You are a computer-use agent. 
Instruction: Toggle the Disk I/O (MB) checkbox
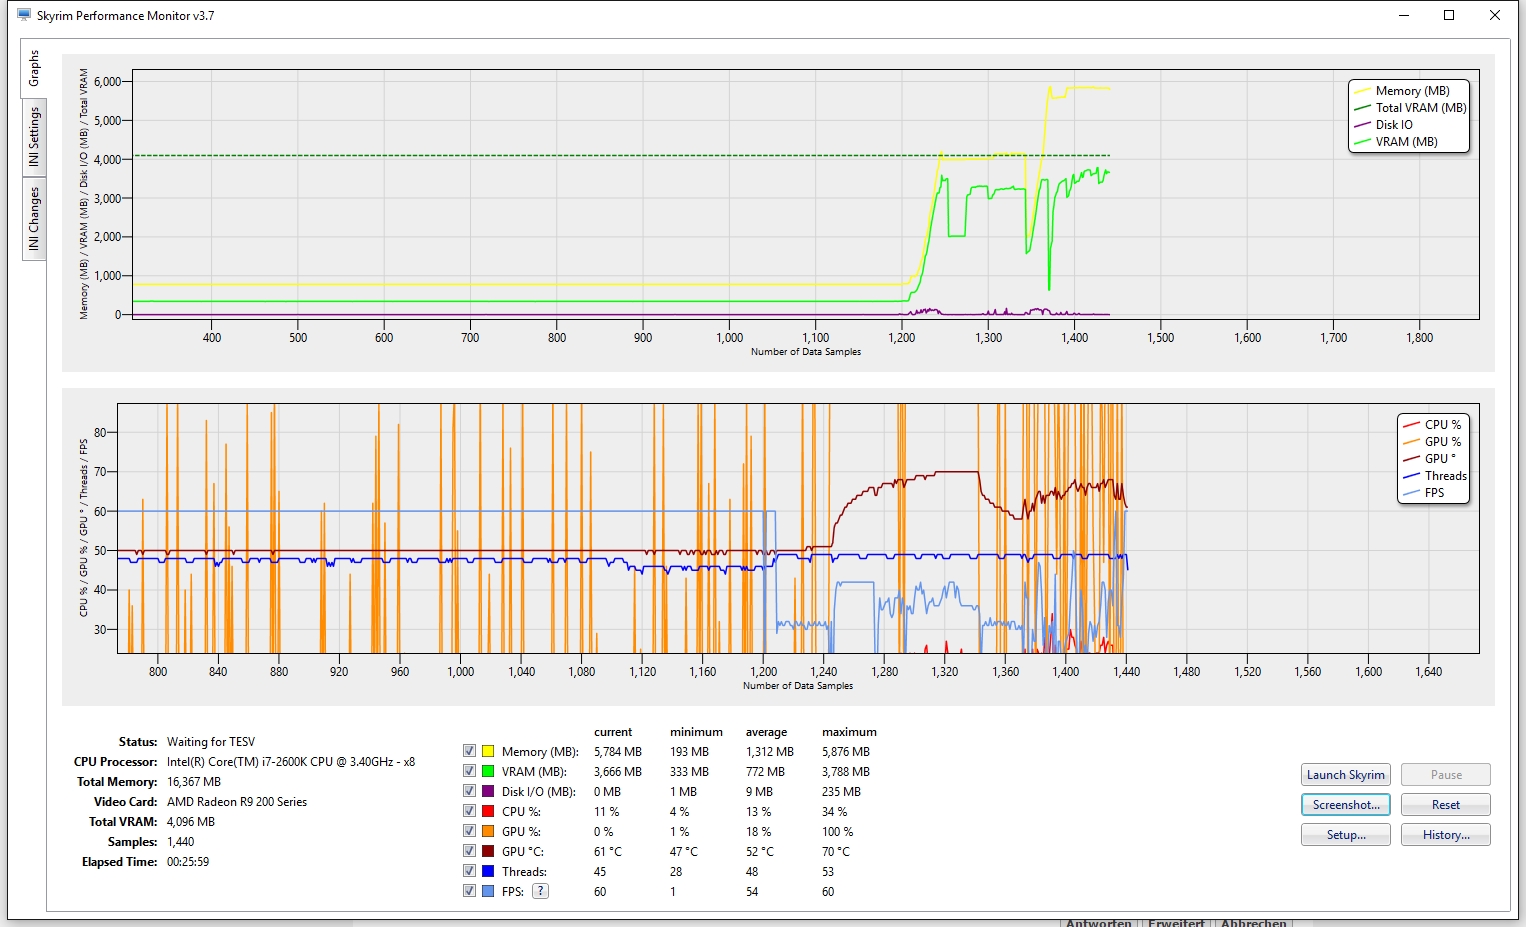469,791
